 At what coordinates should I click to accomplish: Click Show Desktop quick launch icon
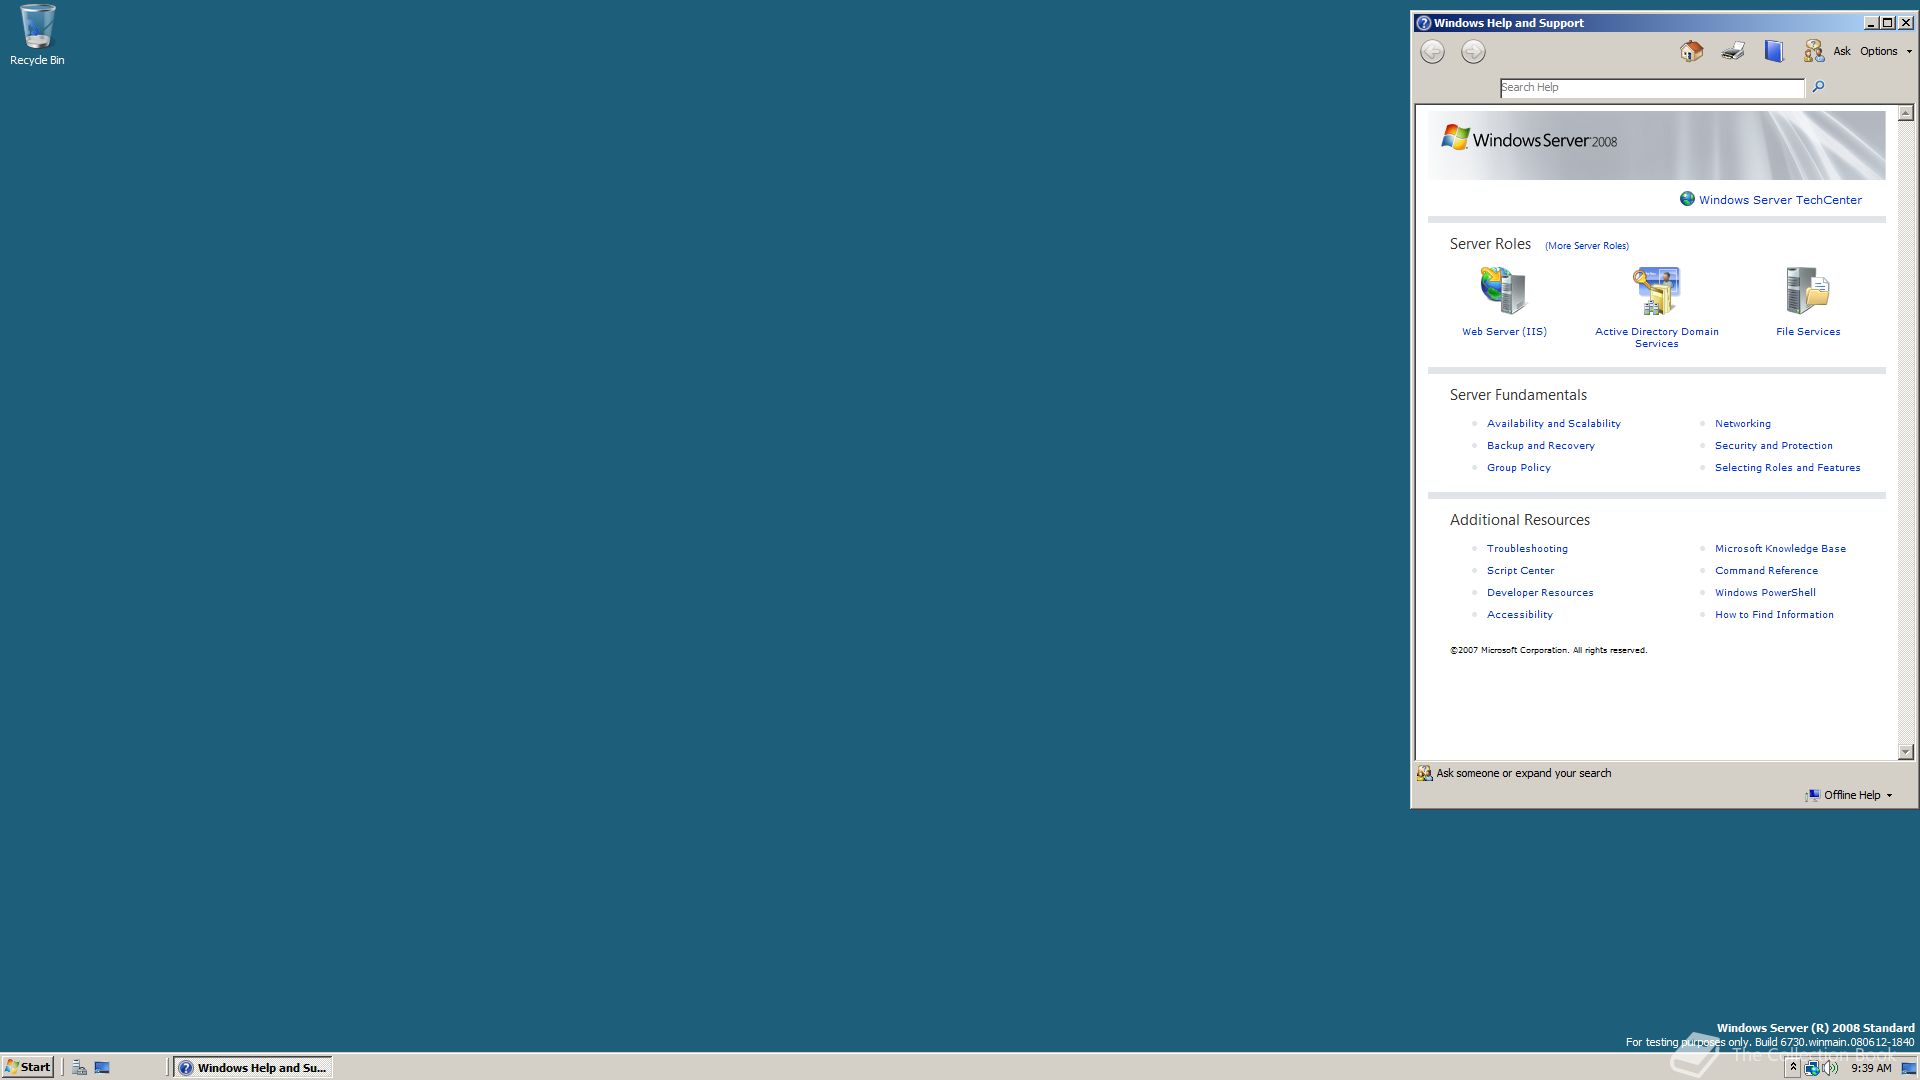click(x=102, y=1067)
